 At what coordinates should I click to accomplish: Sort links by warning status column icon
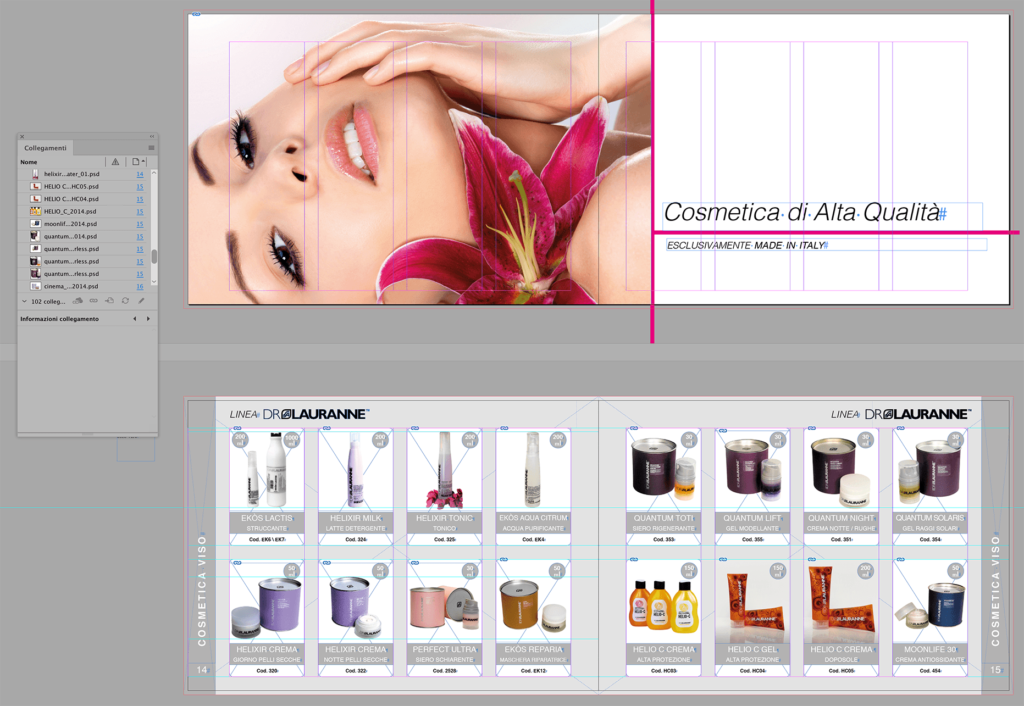115,161
